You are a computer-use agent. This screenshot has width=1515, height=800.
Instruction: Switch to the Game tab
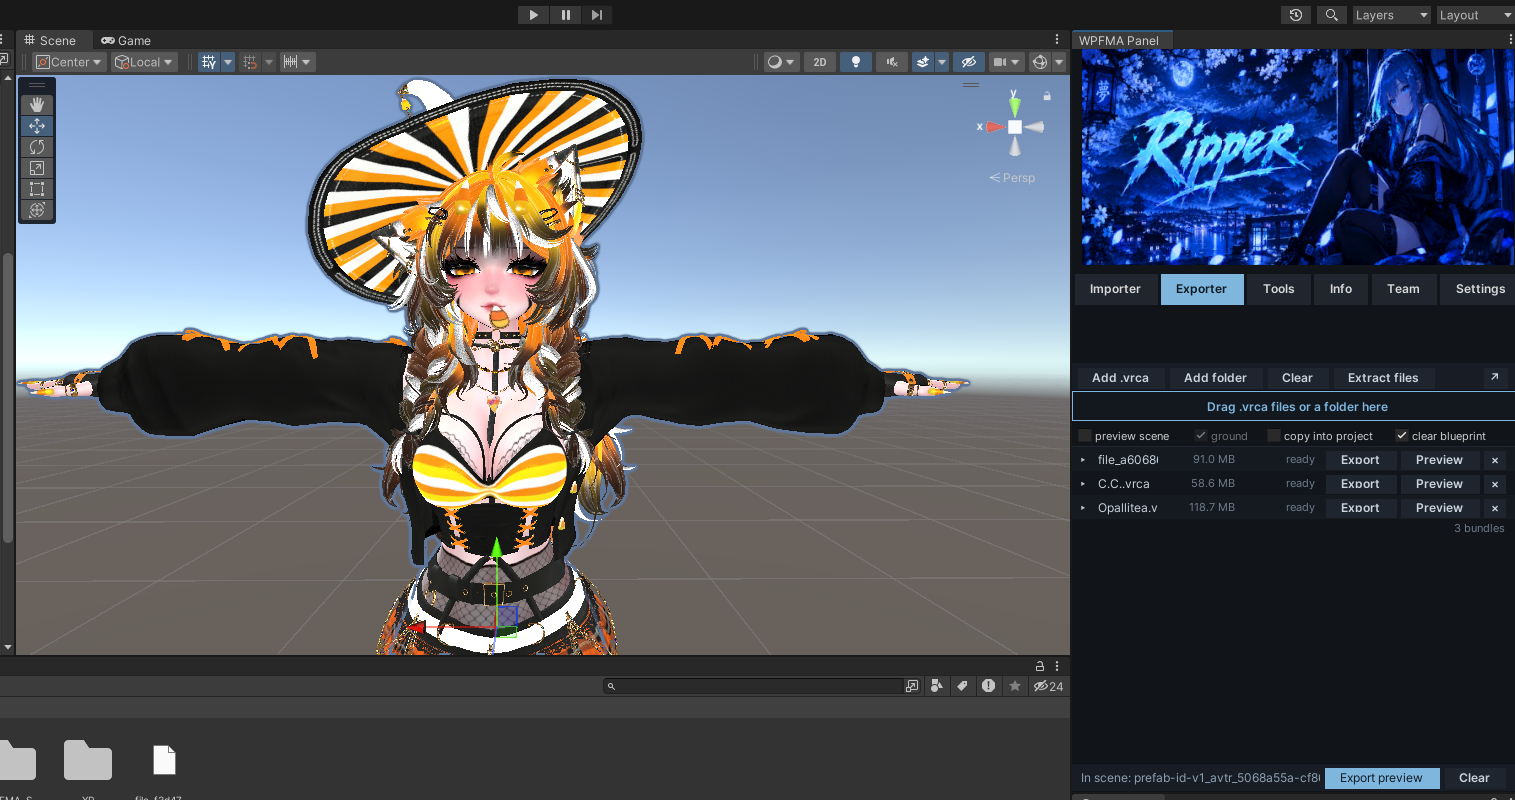[x=126, y=41]
